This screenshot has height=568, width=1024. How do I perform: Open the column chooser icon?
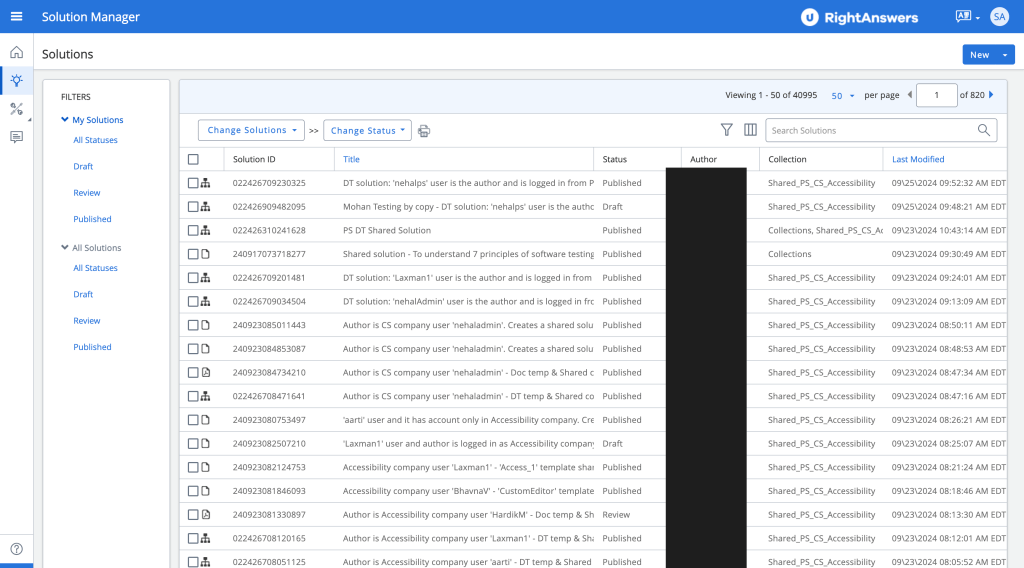click(750, 130)
